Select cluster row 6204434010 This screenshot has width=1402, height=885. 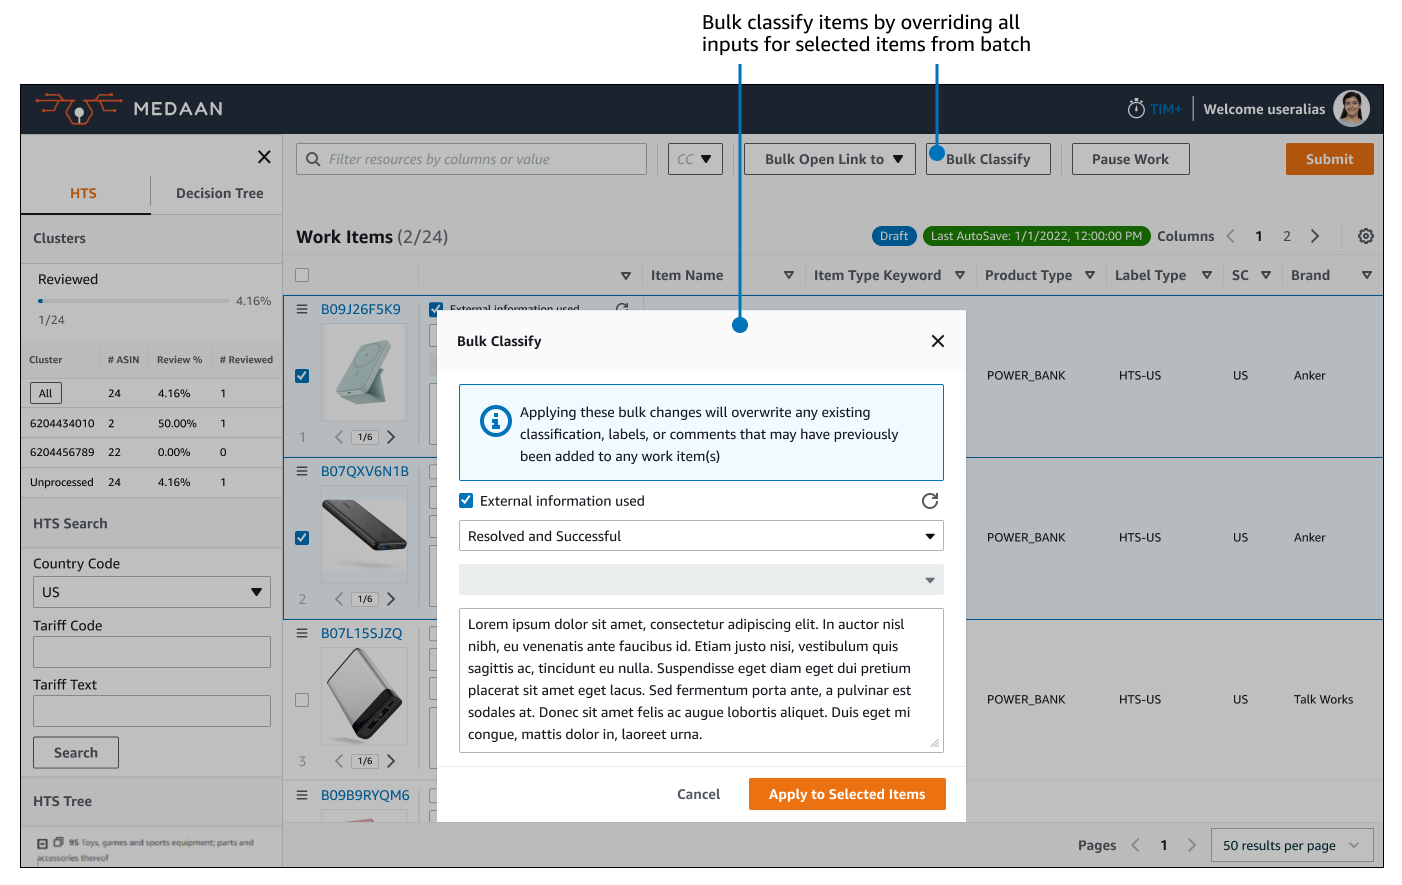pyautogui.click(x=152, y=423)
